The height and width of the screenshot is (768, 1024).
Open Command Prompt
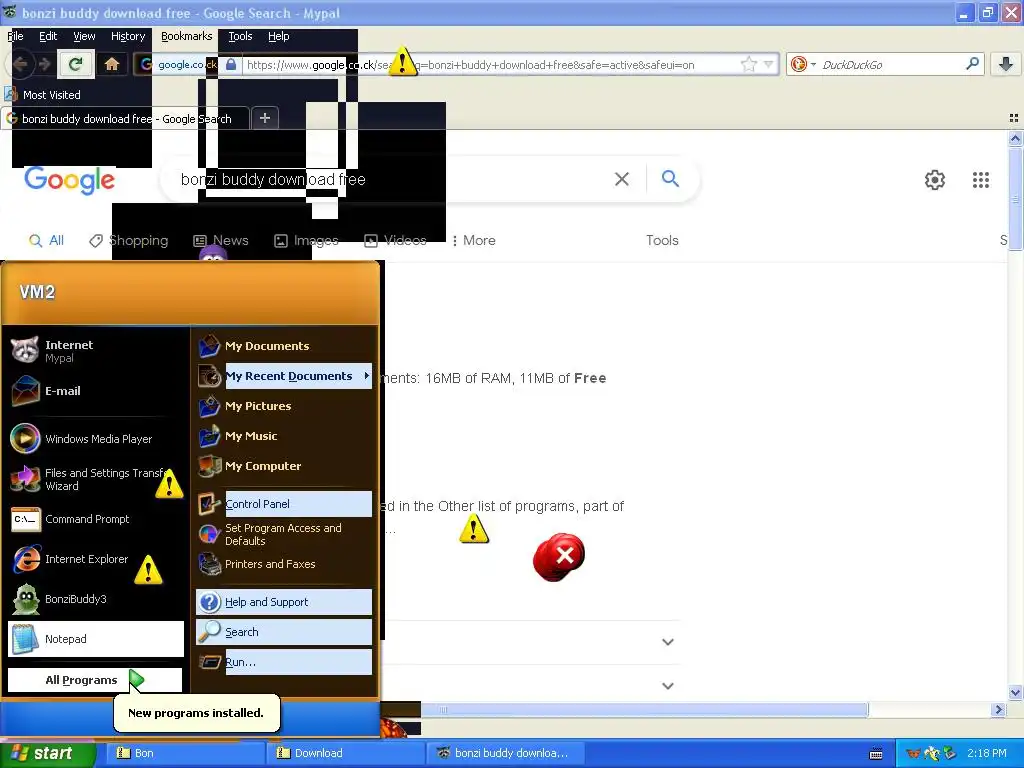(x=97, y=519)
